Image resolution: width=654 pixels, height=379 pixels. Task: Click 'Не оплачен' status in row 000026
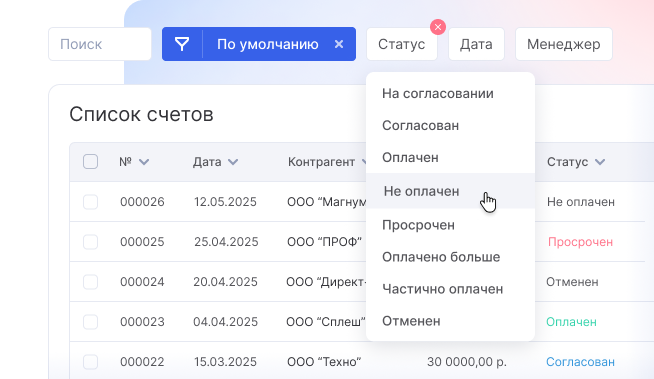click(x=581, y=202)
